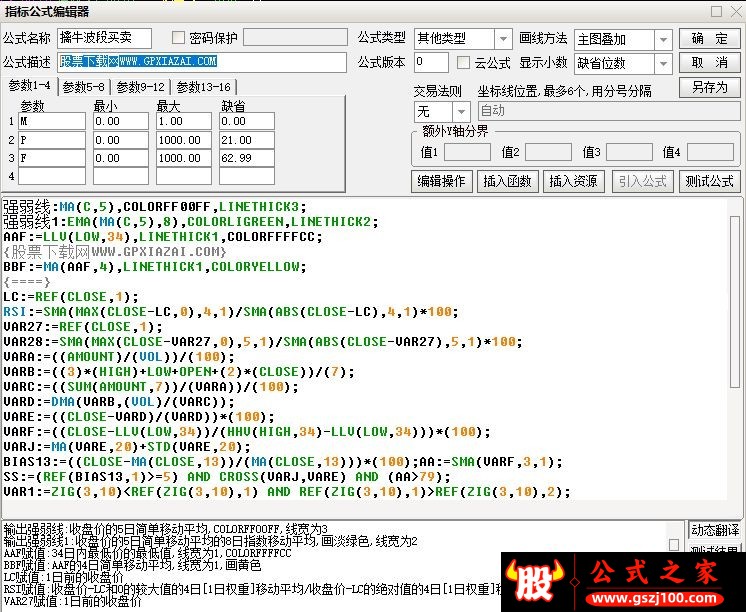The image size is (746, 612).
Task: Click parameter 2 name field P
Action: (52, 140)
